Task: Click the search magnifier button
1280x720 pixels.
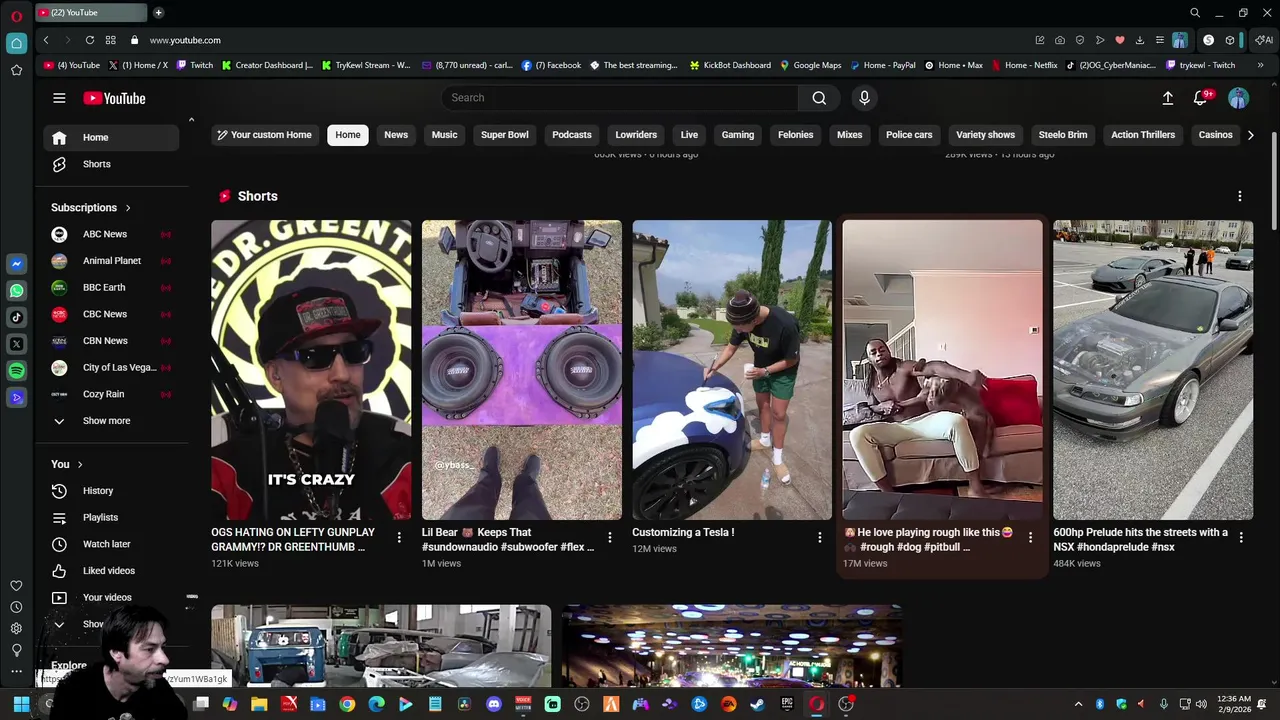Action: (819, 98)
